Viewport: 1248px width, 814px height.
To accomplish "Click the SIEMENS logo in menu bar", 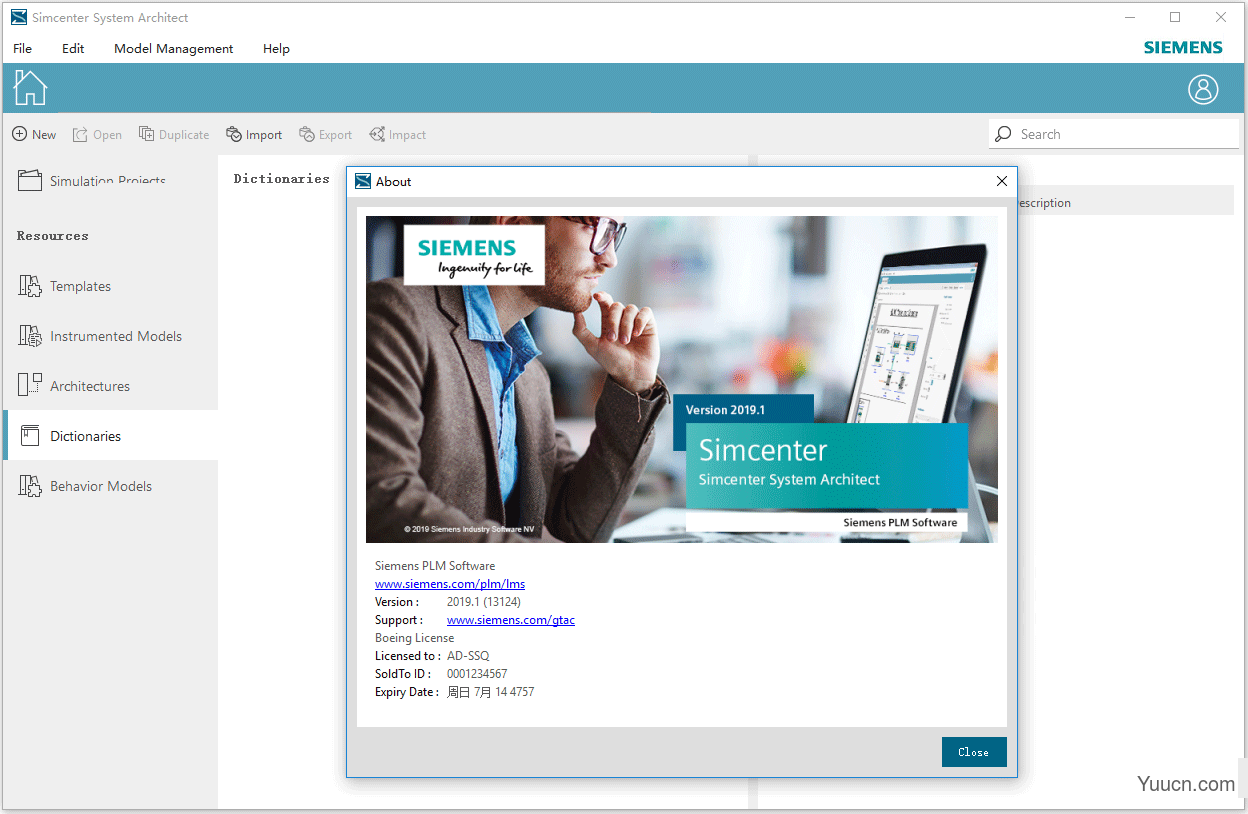I will click(x=1183, y=47).
